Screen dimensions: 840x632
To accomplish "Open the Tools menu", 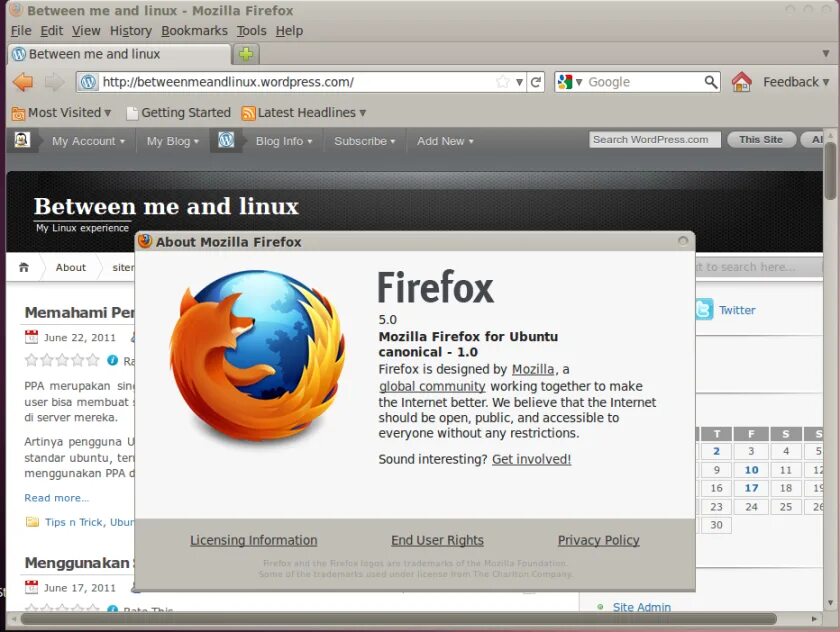I will pyautogui.click(x=251, y=31).
